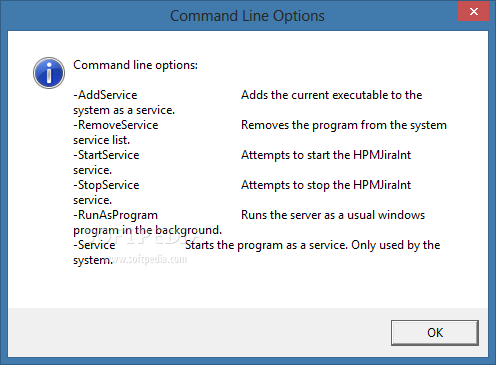Select the -StartService option text
This screenshot has width=496, height=365.
tap(106, 155)
